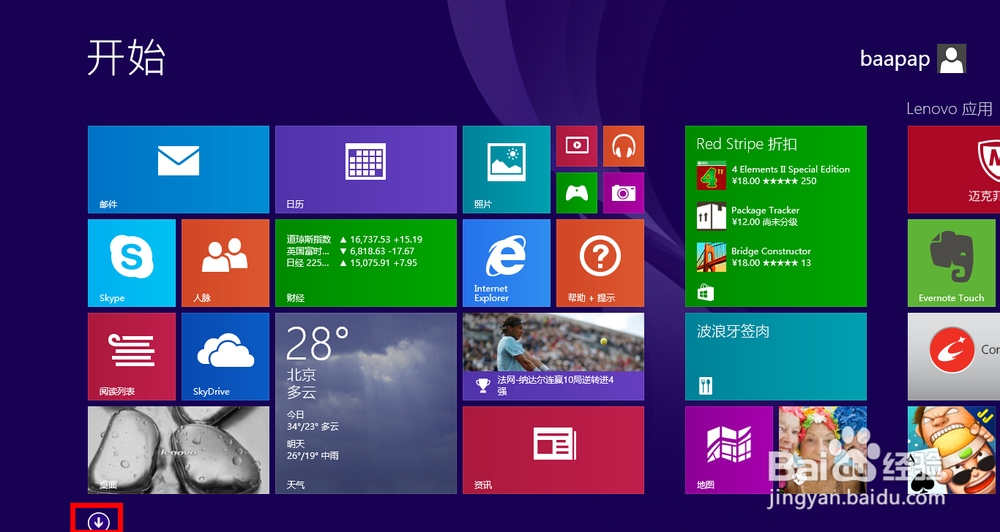Open the People (人脉) tile
Image resolution: width=1000 pixels, height=532 pixels.
225,263
